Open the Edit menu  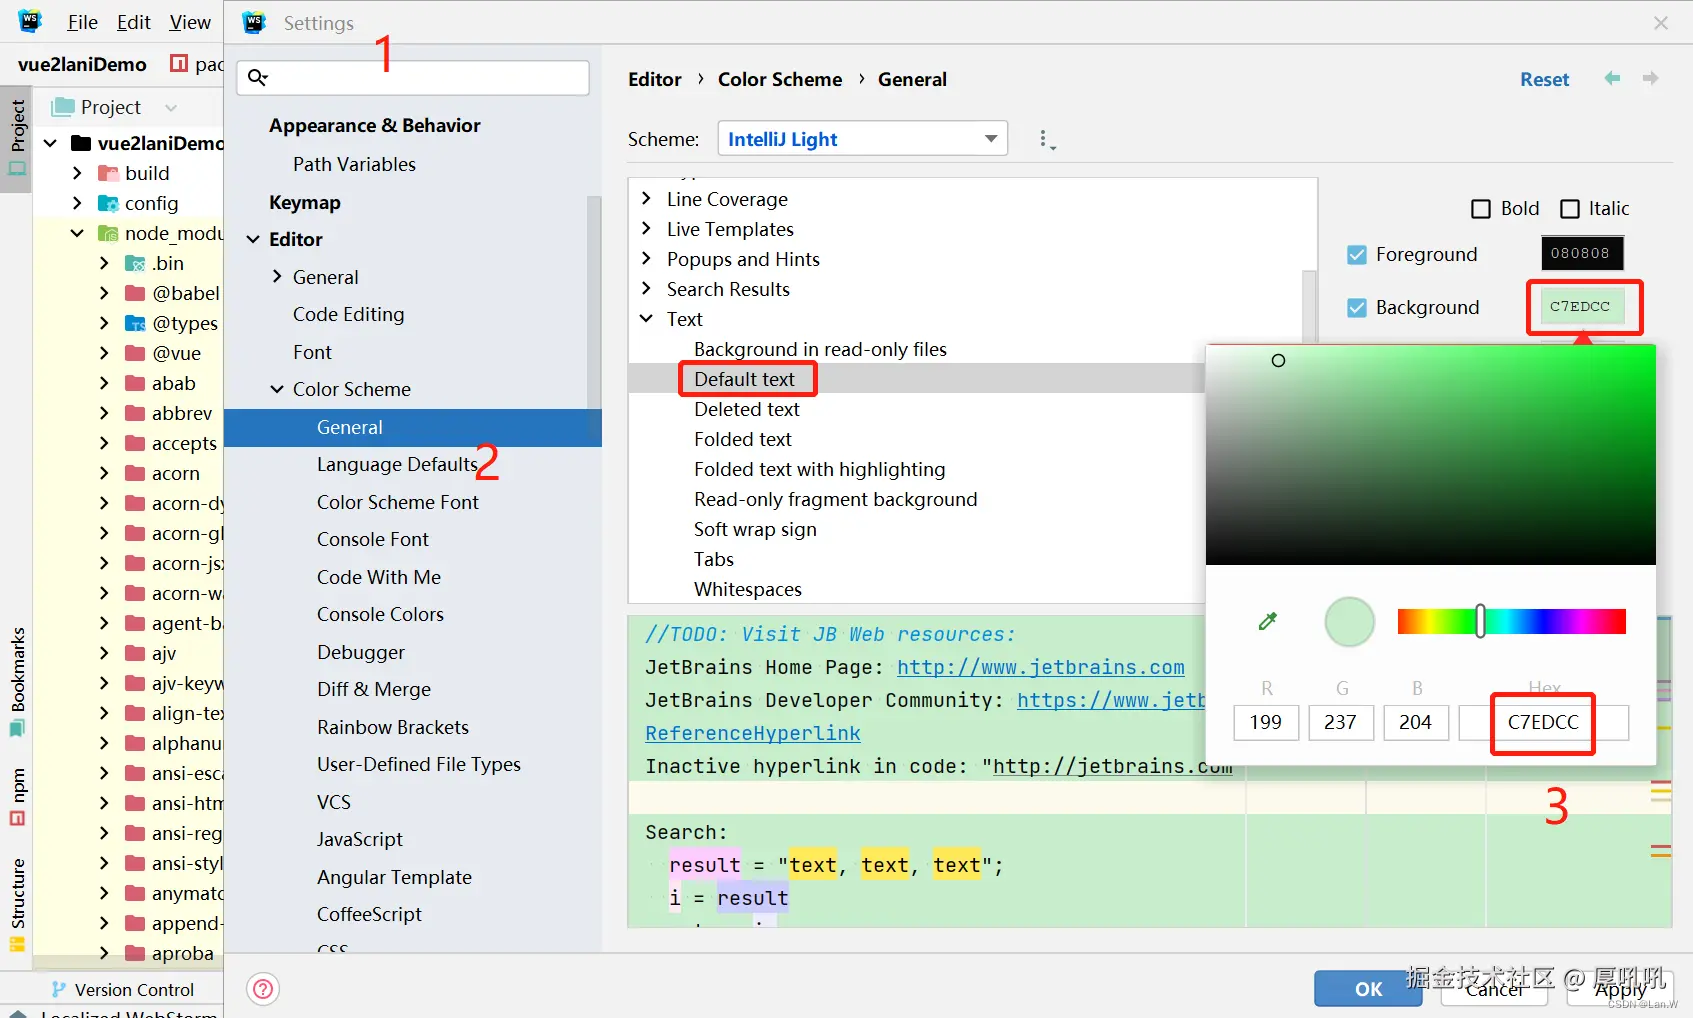point(133,22)
